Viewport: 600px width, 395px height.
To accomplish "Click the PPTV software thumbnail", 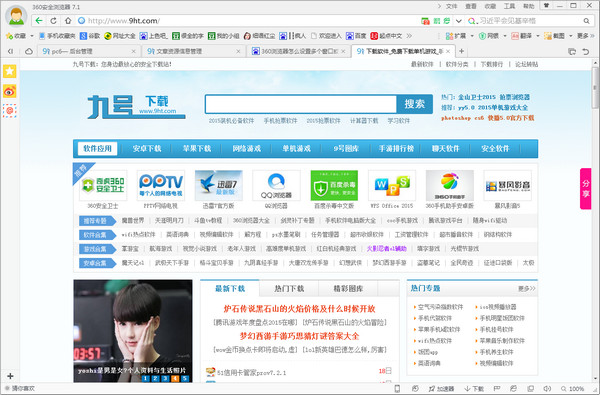I will [x=161, y=185].
